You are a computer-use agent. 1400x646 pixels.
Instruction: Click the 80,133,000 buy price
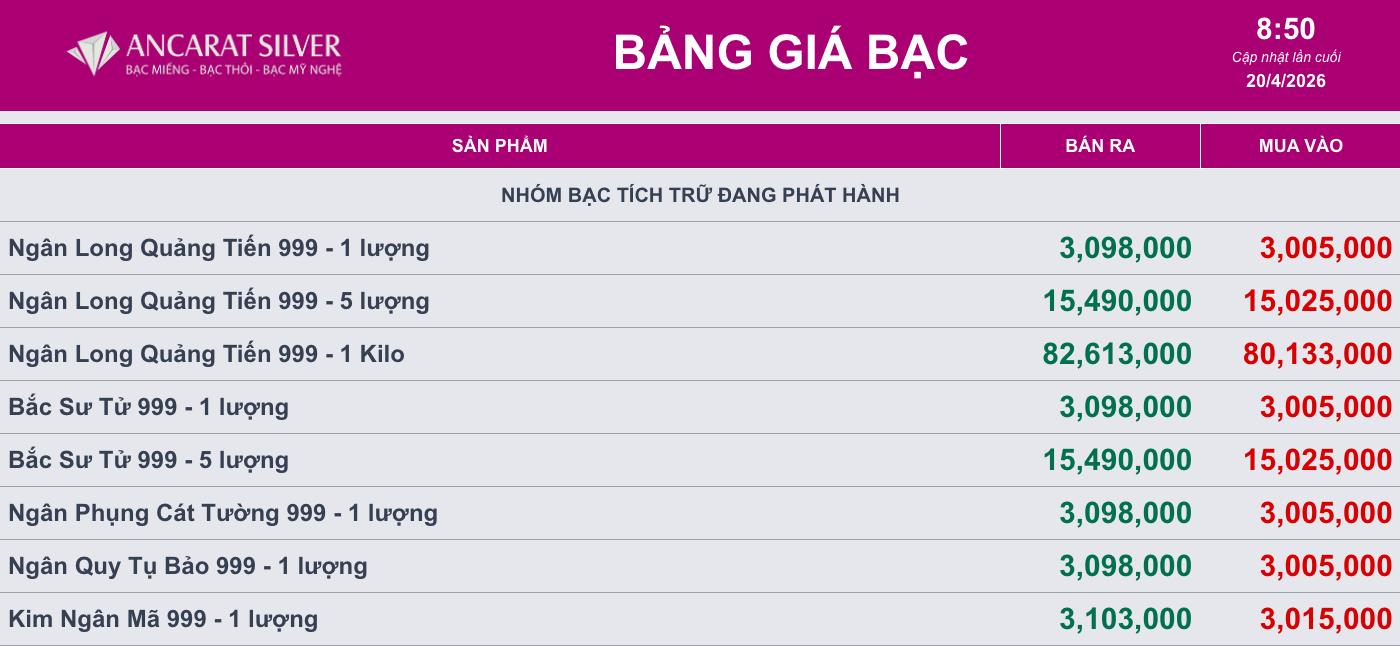click(x=1317, y=354)
